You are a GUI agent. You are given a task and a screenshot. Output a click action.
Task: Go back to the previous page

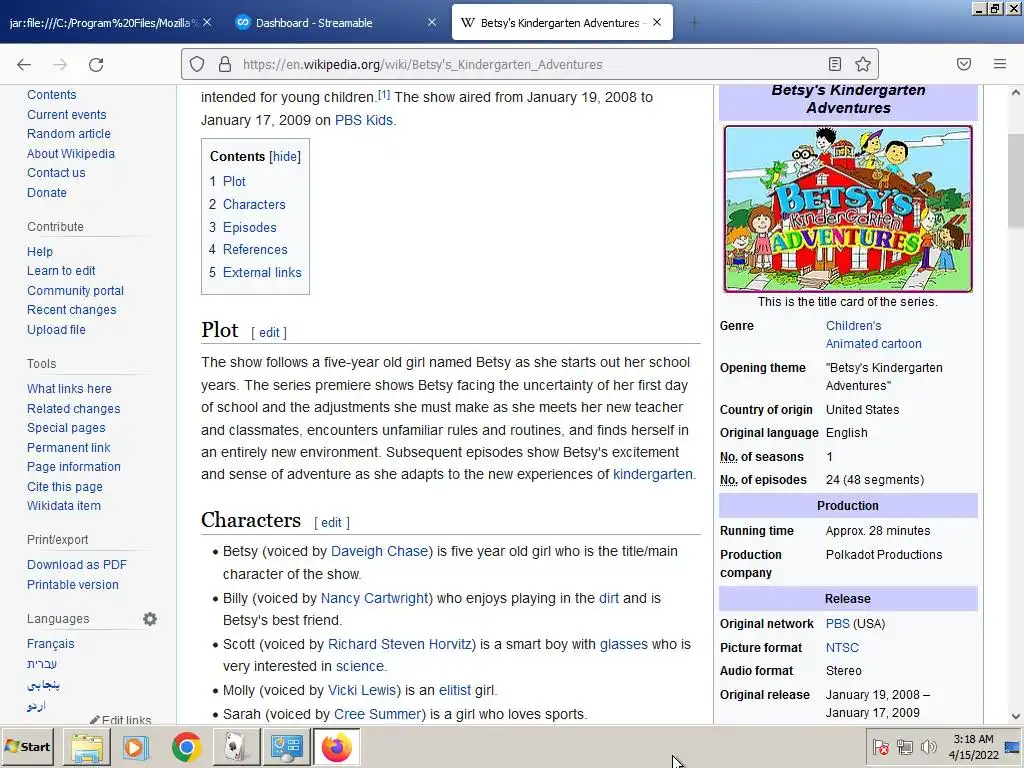click(24, 64)
